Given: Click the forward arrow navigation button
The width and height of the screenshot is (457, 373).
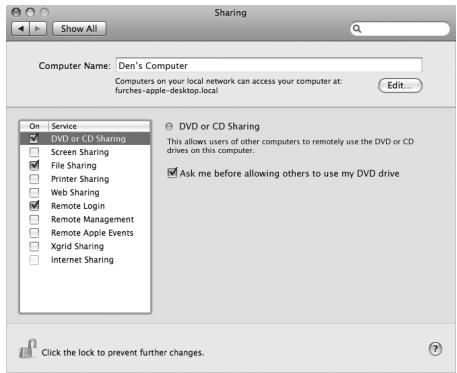Looking at the screenshot, I should point(38,29).
